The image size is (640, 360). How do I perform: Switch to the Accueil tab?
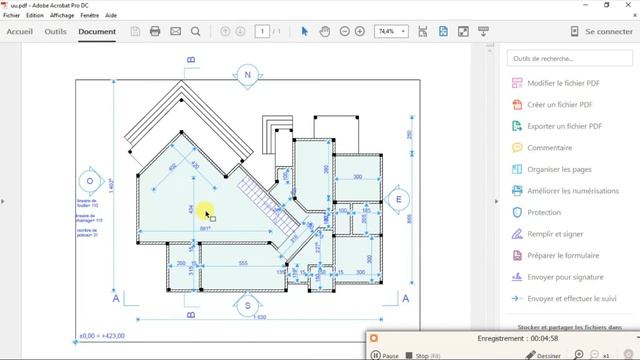20,31
